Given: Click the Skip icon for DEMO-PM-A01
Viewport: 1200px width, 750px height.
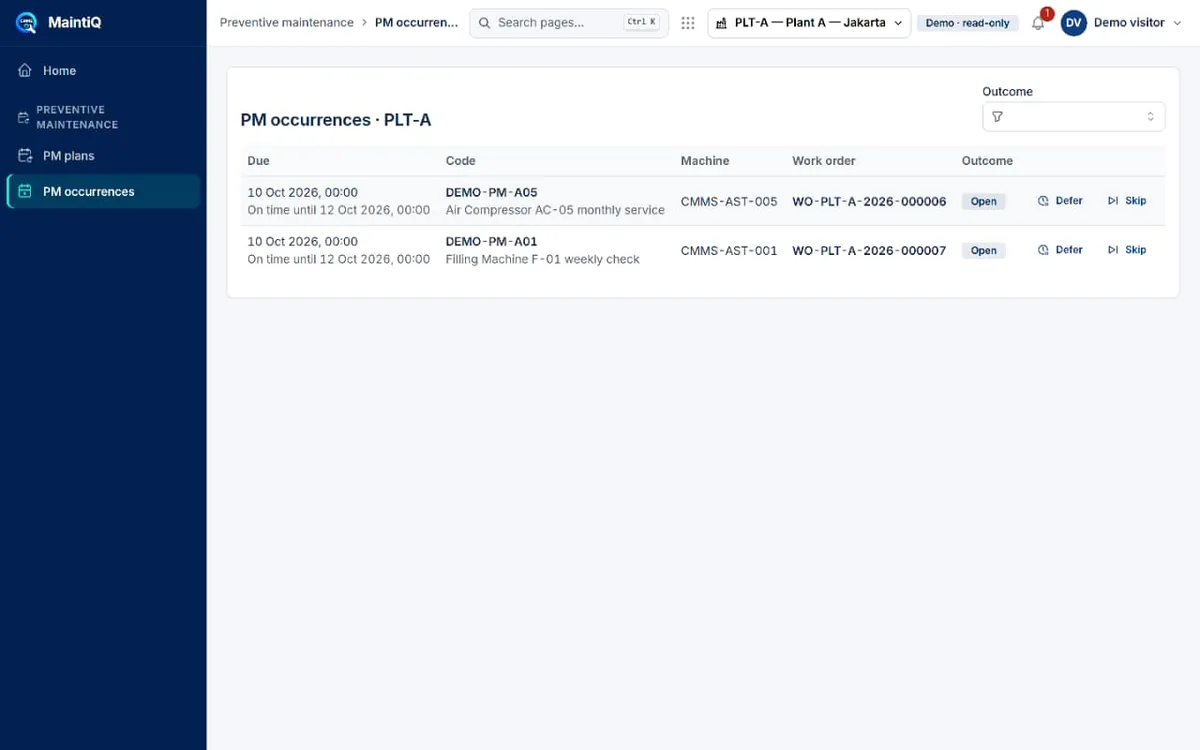Looking at the screenshot, I should pyautogui.click(x=1113, y=250).
